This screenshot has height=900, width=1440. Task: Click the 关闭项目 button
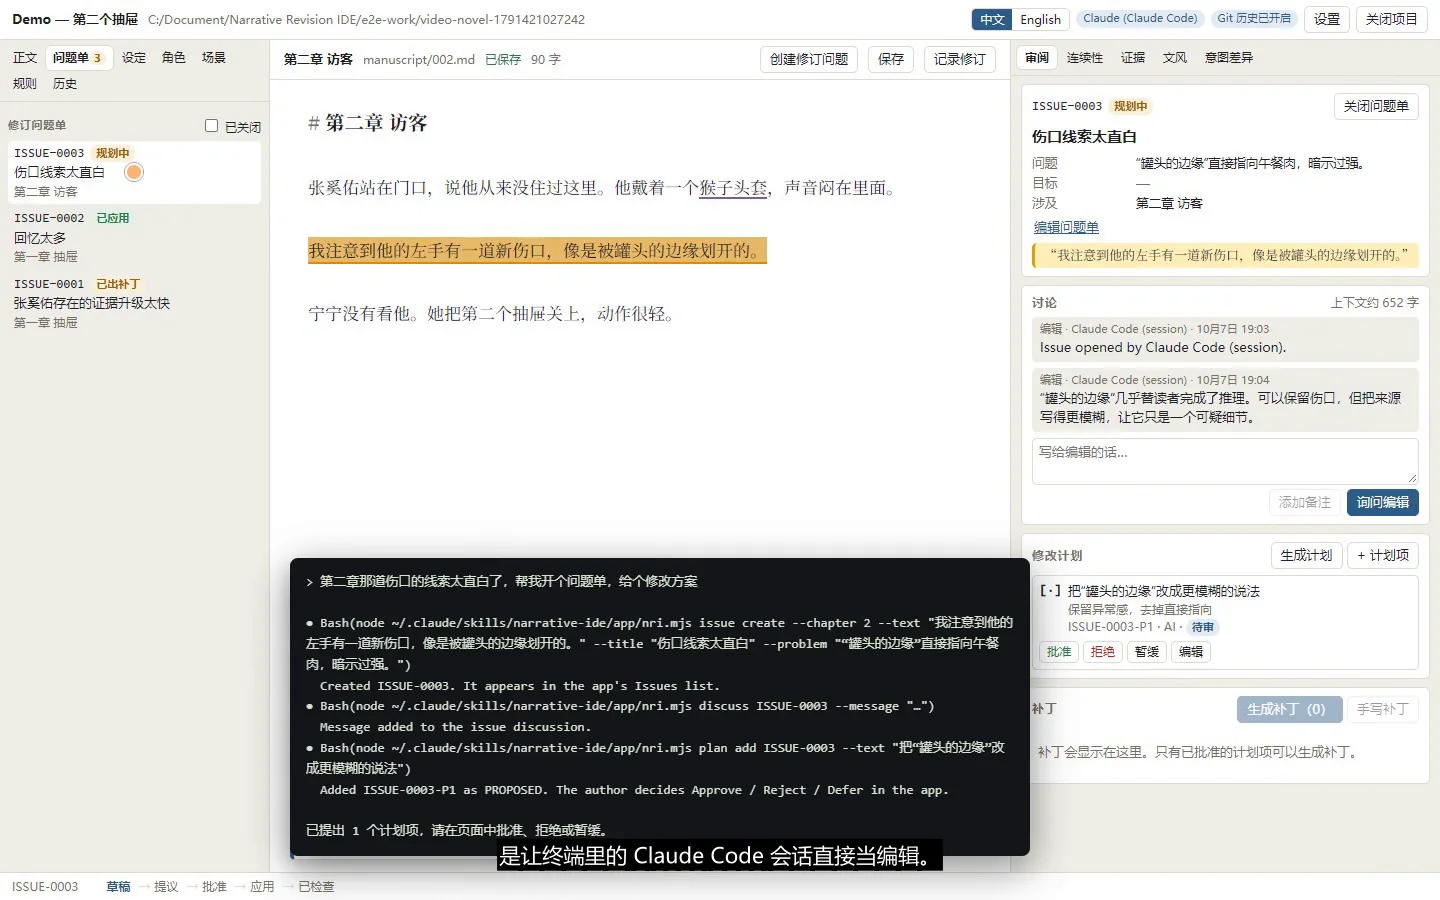(x=1392, y=19)
